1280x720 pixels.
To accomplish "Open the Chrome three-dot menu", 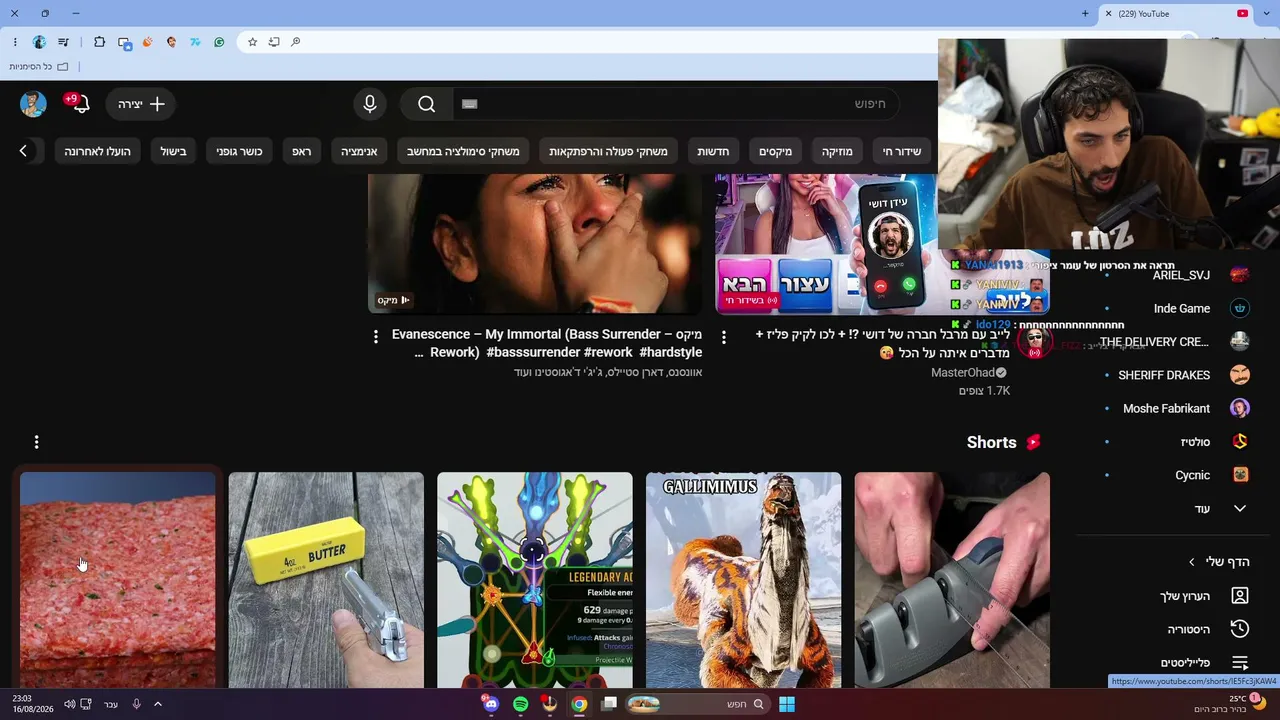I will (x=15, y=42).
